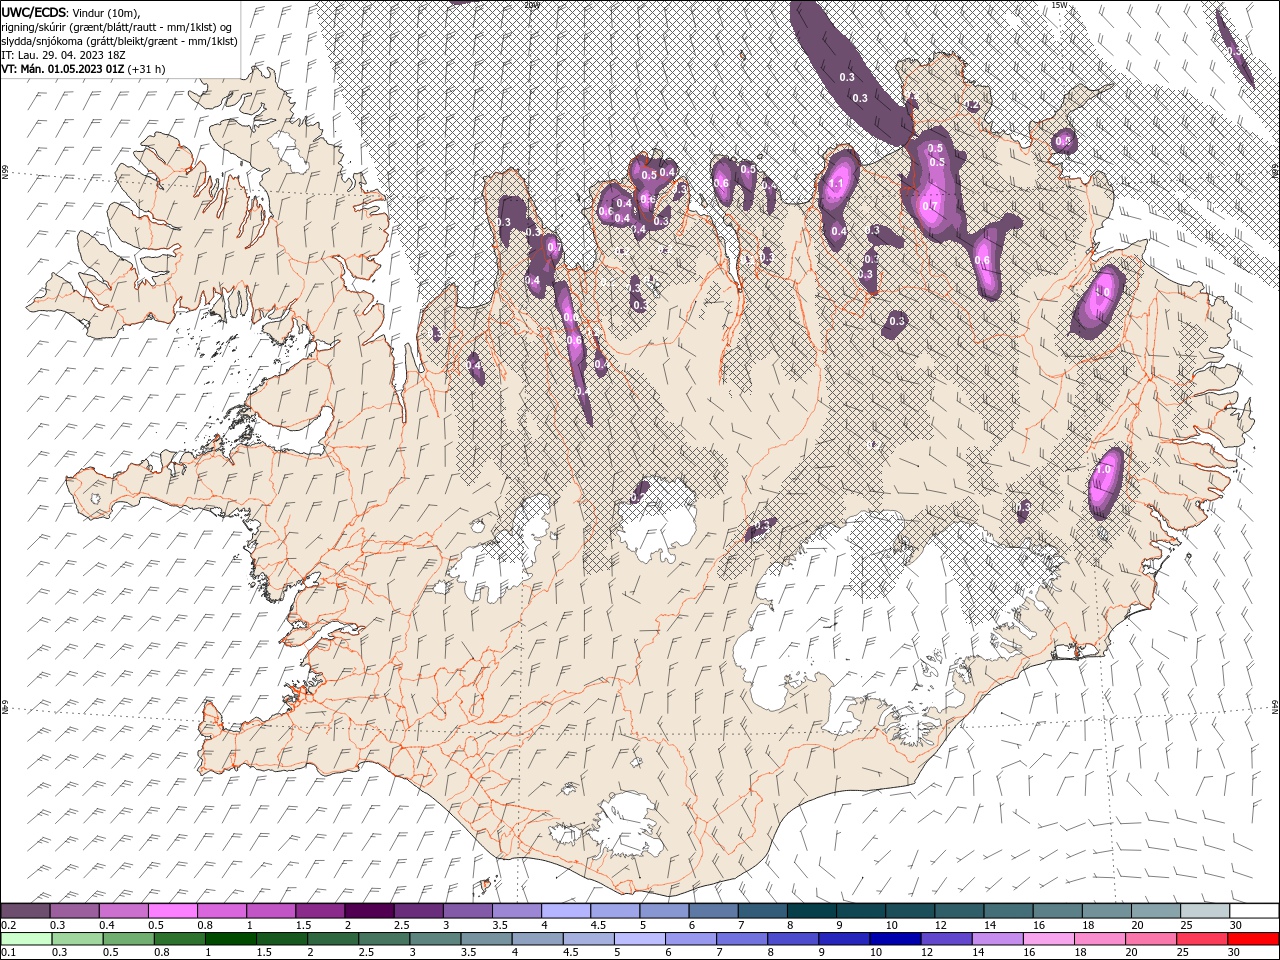Click the 1.1 precipitation value on the map
Image resolution: width=1280 pixels, height=960 pixels.
(x=837, y=183)
